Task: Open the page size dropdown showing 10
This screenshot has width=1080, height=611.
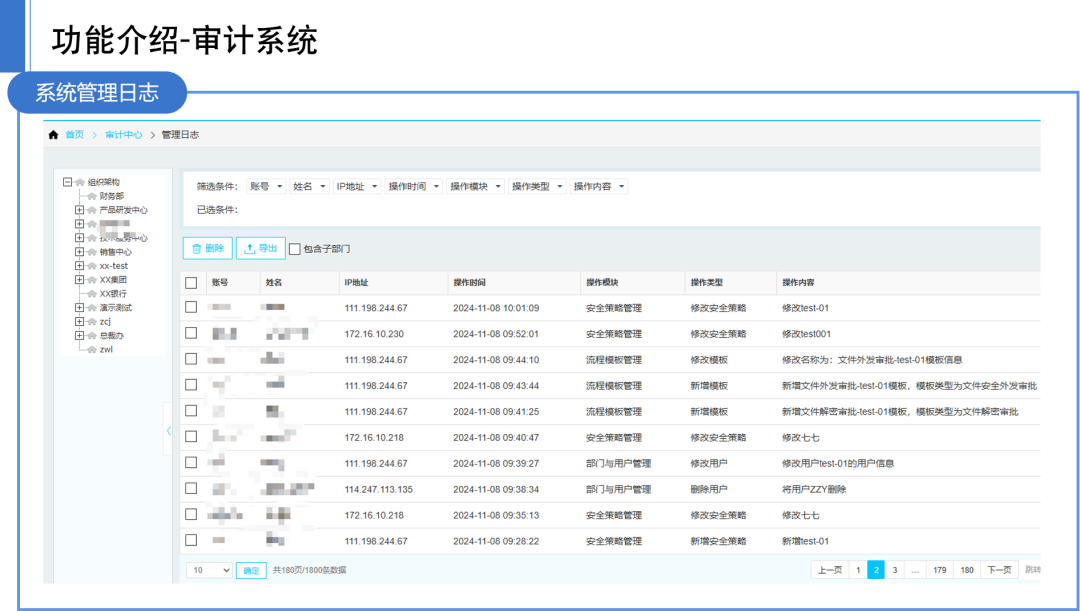Action: coord(209,570)
